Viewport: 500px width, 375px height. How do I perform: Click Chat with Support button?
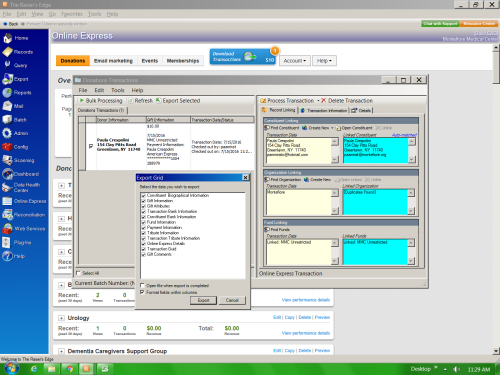(x=440, y=24)
